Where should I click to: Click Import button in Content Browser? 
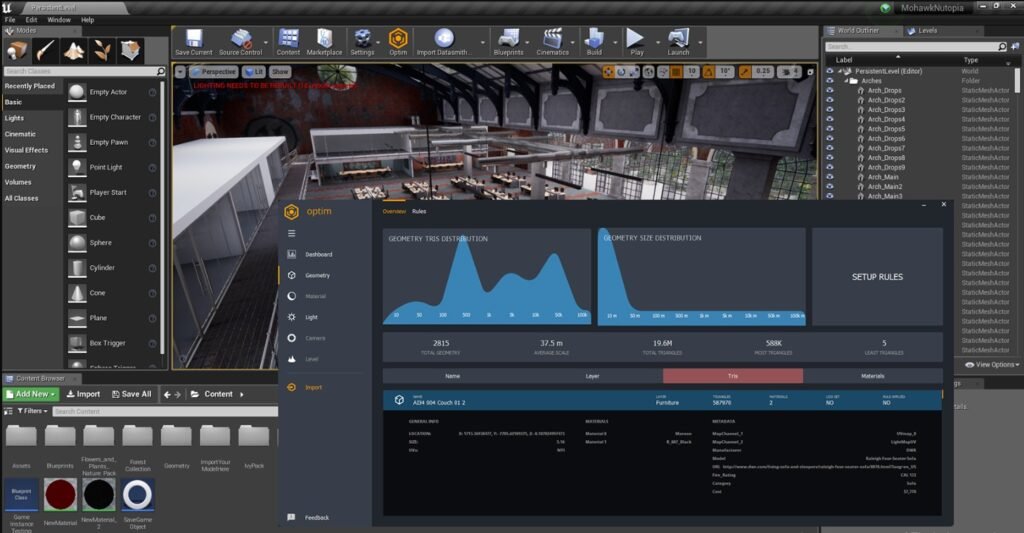tap(84, 394)
